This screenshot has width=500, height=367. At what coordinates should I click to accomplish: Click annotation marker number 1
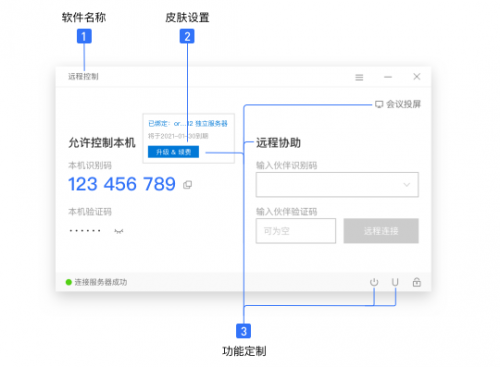(x=84, y=36)
